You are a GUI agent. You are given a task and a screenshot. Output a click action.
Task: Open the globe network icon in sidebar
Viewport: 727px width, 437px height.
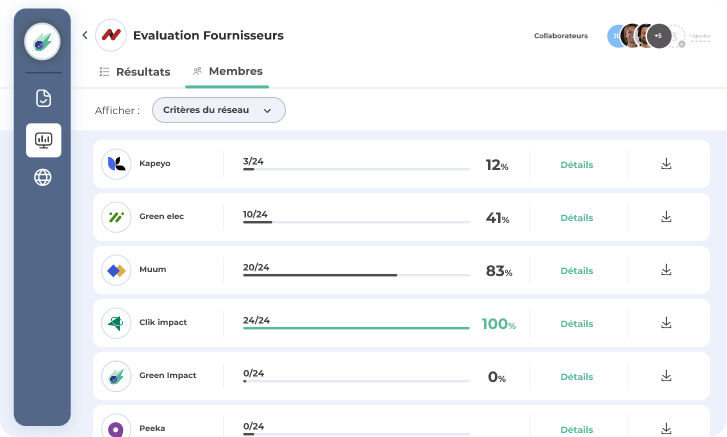43,178
